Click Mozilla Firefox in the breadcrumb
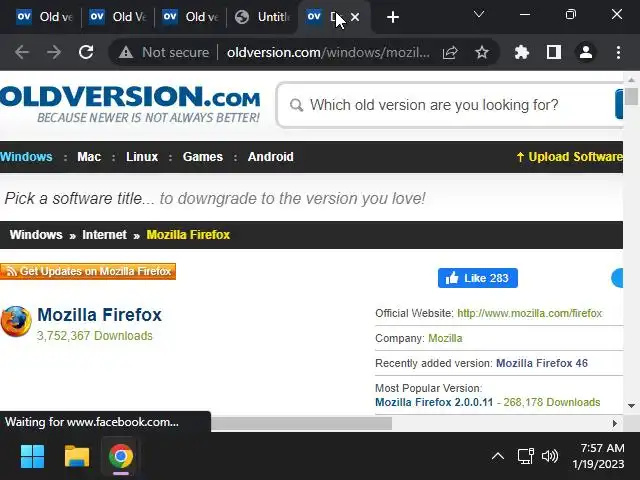Image resolution: width=640 pixels, height=480 pixels. click(188, 235)
